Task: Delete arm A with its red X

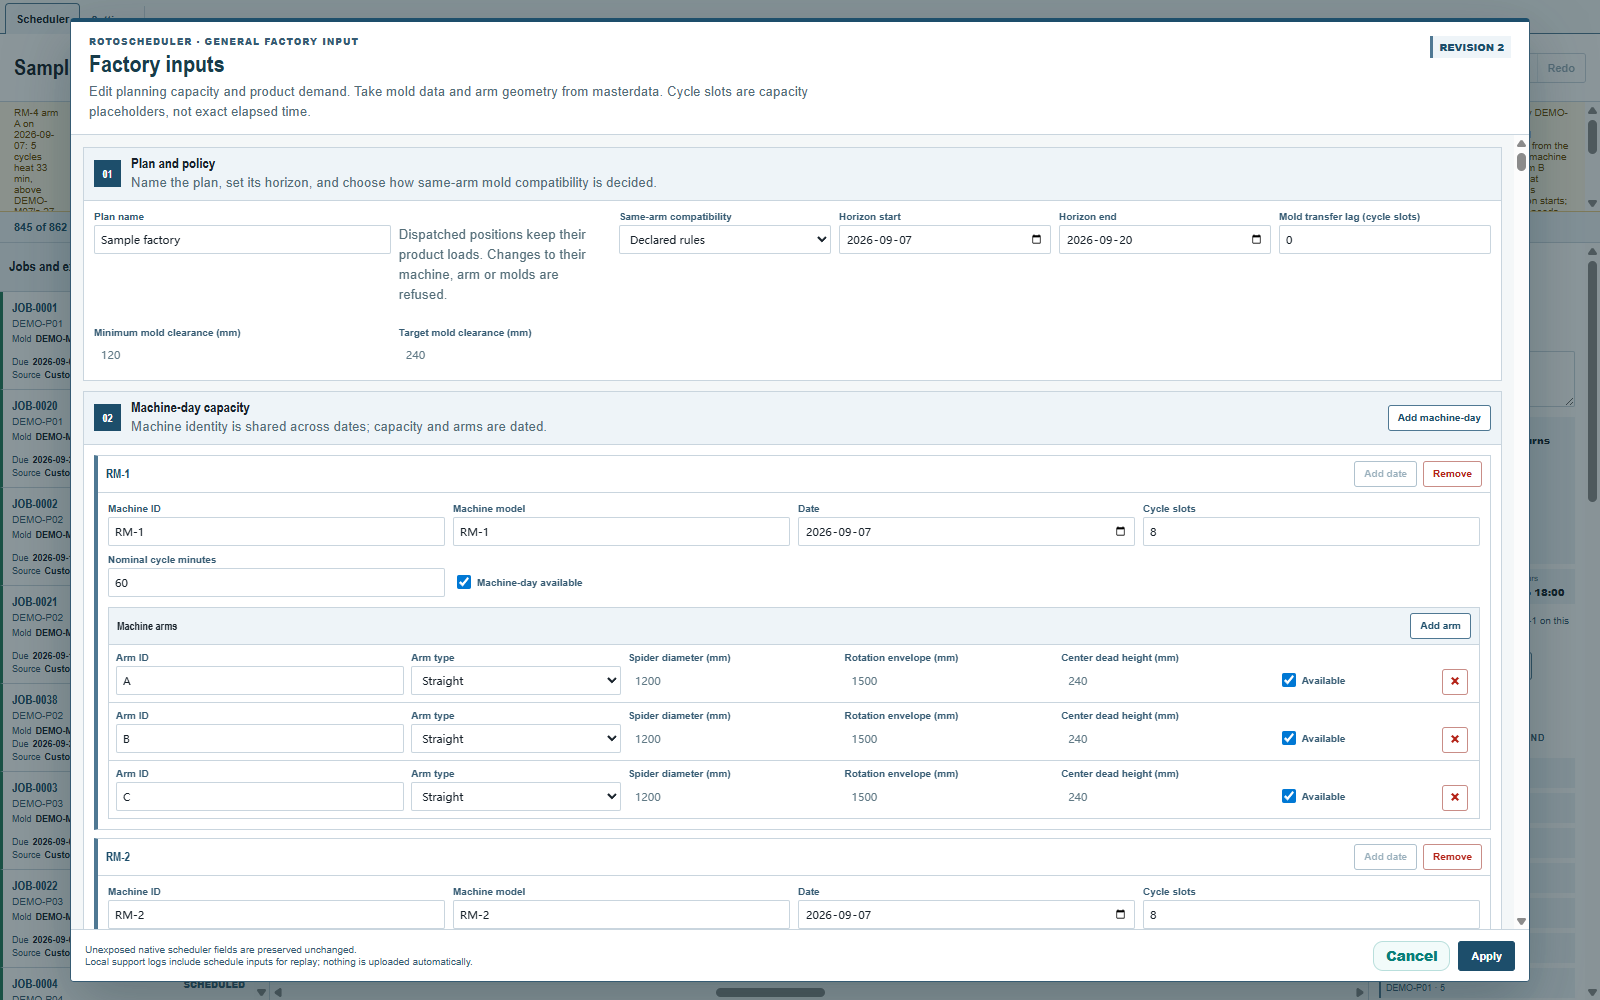Action: point(1455,682)
